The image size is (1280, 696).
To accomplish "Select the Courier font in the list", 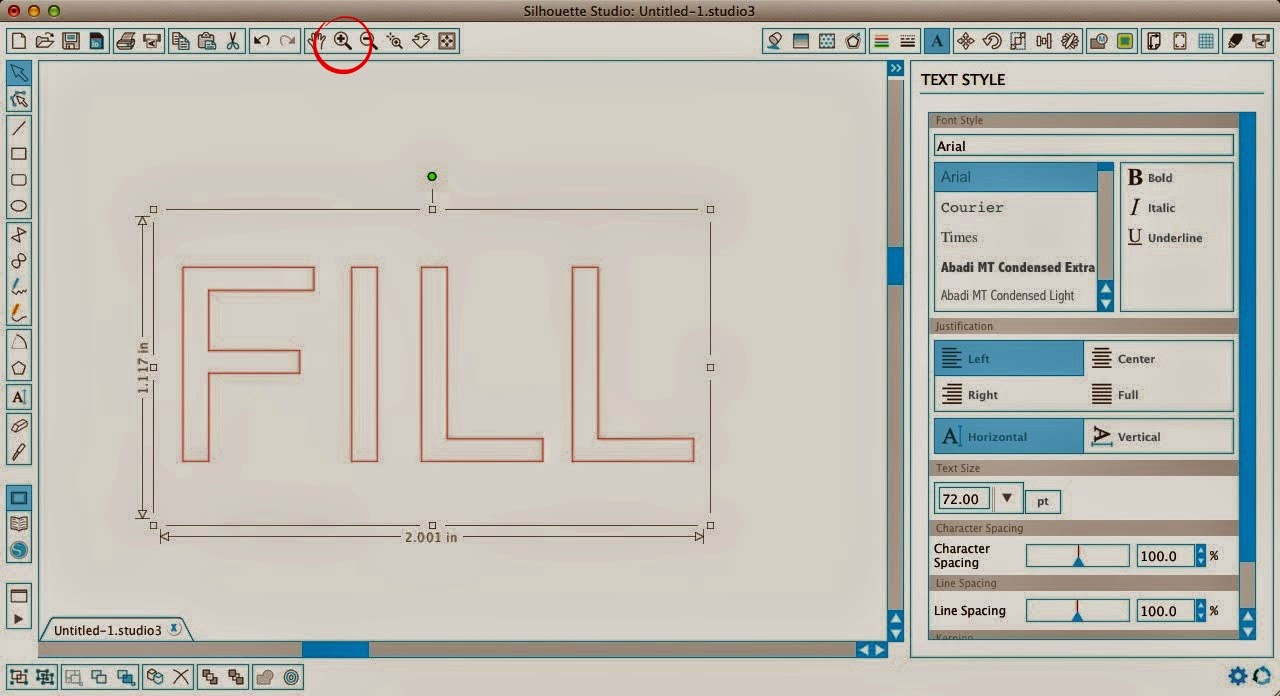I will 971,207.
